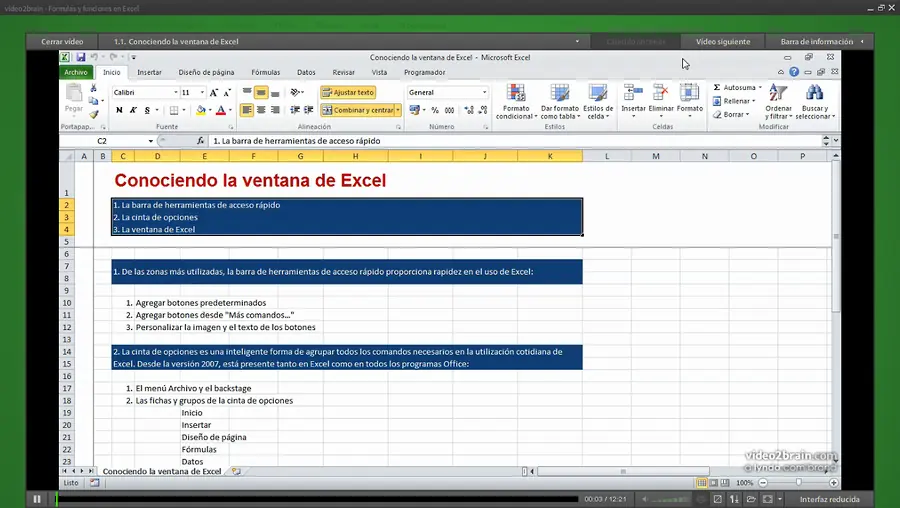Click the increase decimals icon
Image resolution: width=900 pixels, height=508 pixels.
pyautogui.click(x=469, y=110)
